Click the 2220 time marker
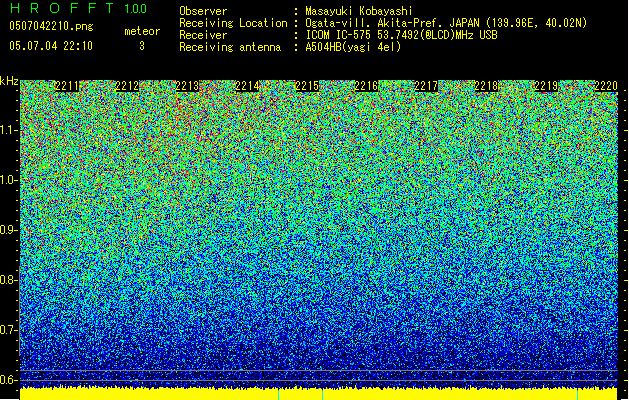 (606, 86)
